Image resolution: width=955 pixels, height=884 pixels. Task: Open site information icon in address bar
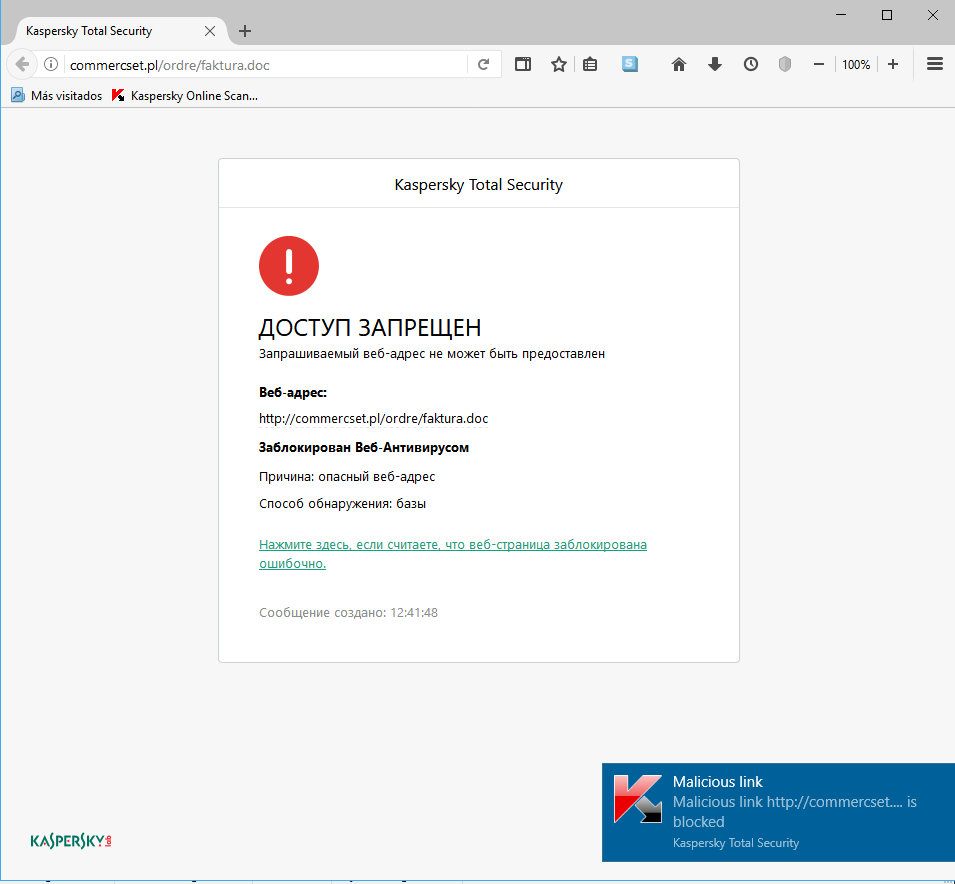(51, 65)
